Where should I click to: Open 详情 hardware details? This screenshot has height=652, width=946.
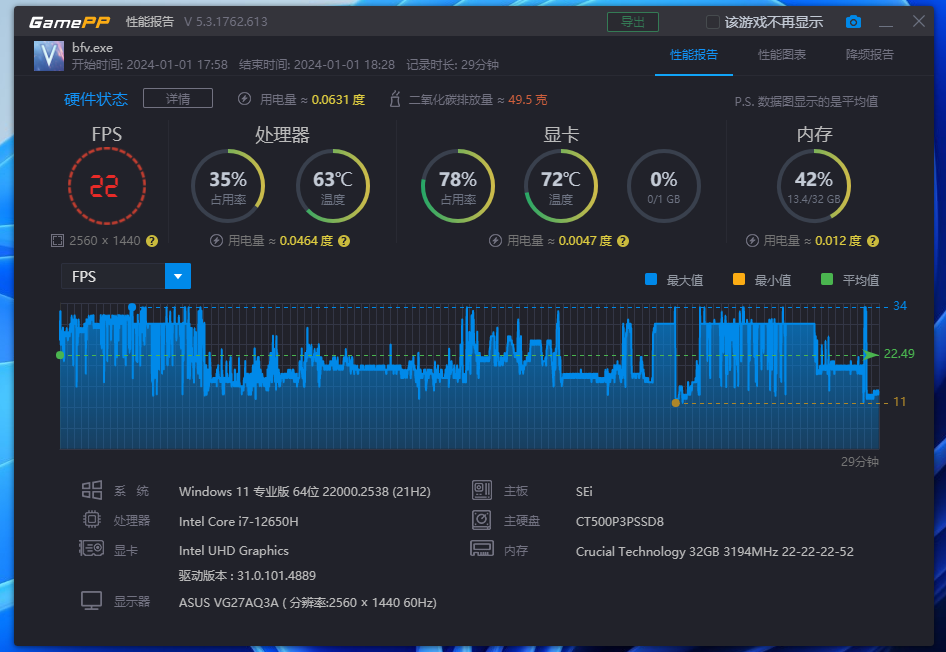pos(177,98)
